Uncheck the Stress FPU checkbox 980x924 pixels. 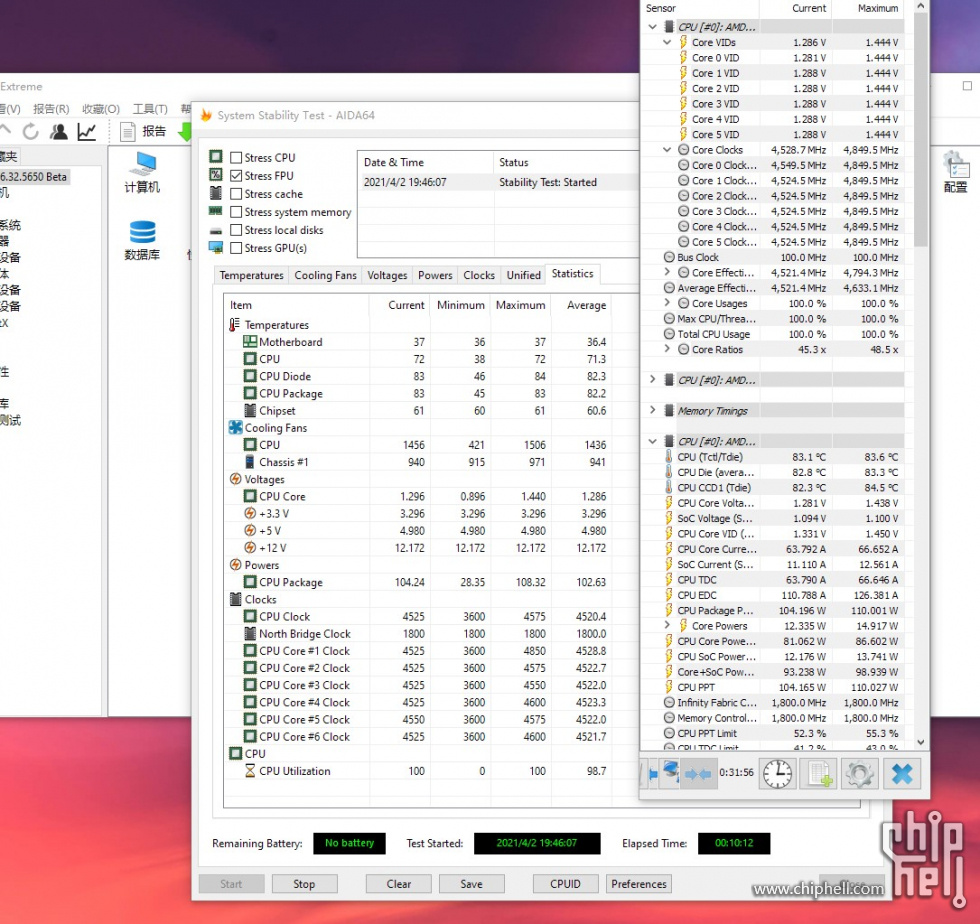236,176
